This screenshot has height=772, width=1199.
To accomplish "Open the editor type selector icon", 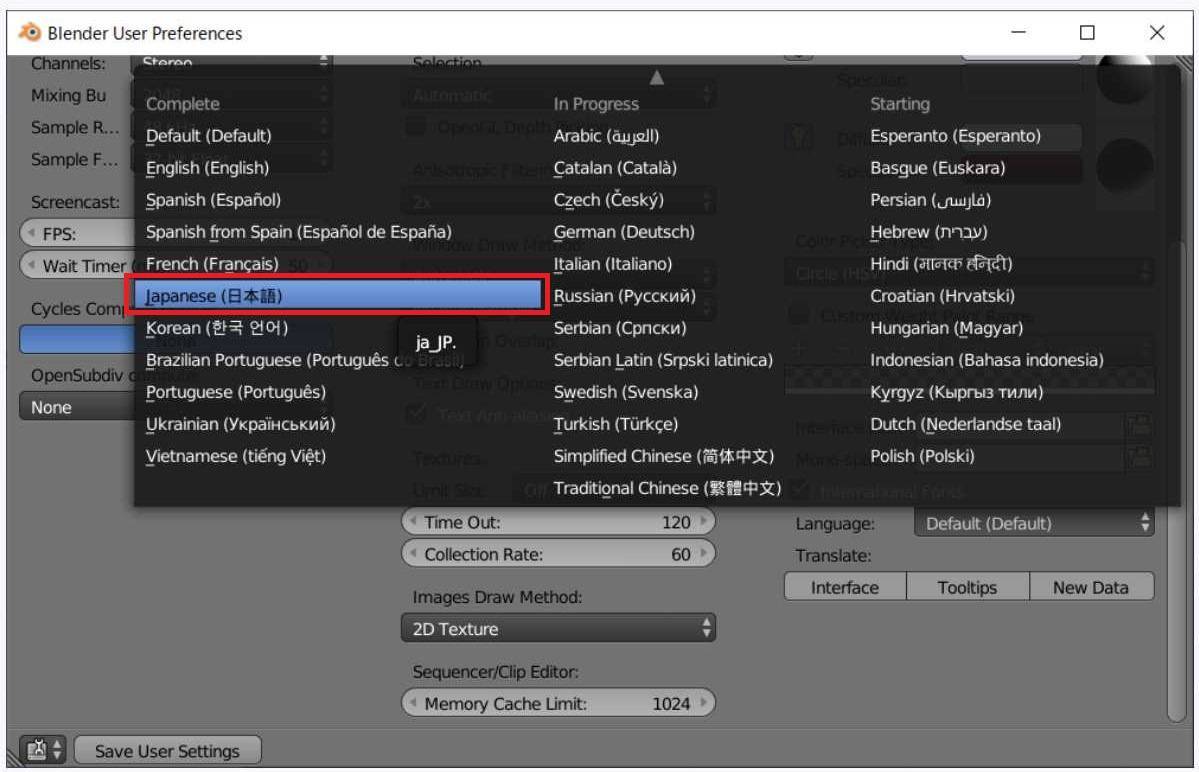I will 43,750.
